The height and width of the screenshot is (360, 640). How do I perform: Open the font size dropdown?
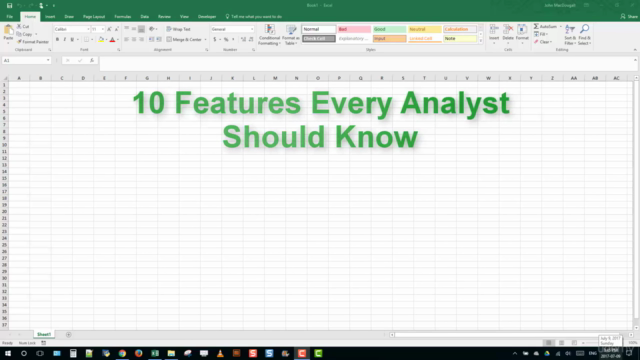pos(102,29)
